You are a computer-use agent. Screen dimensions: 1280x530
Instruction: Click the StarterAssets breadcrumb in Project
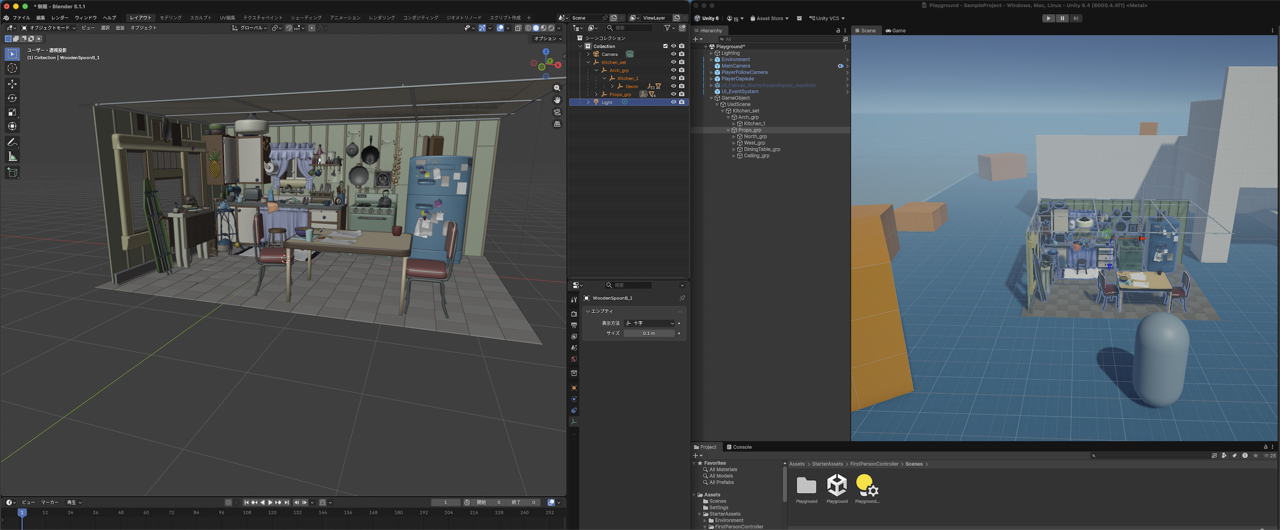(827, 464)
